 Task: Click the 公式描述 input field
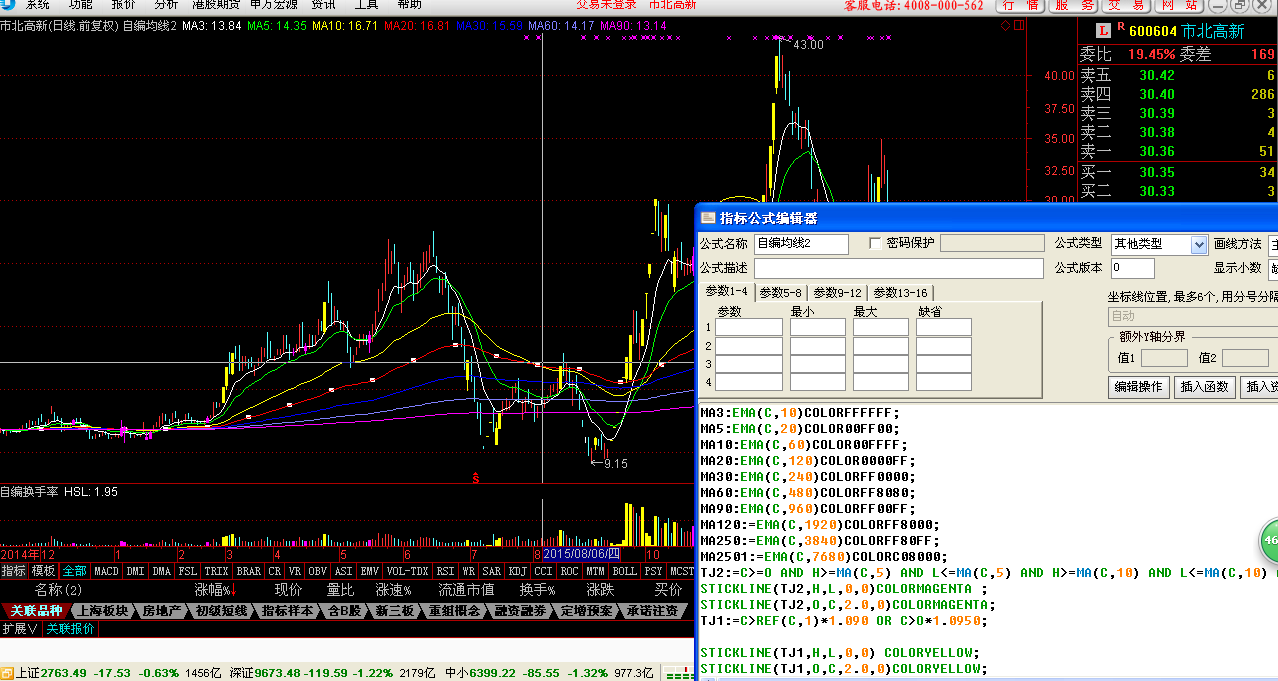(898, 268)
